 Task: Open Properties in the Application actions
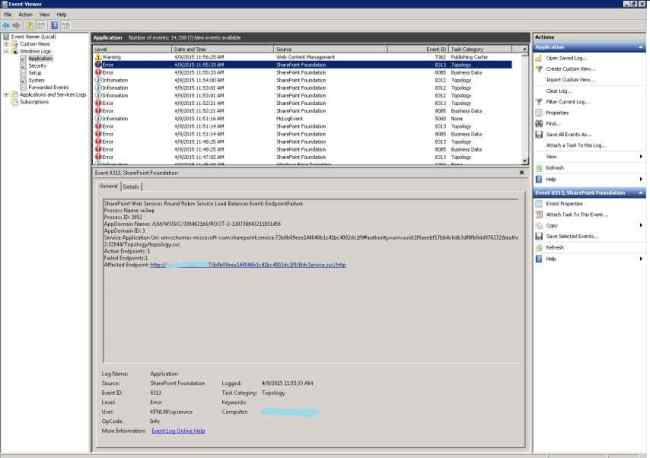tap(557, 113)
